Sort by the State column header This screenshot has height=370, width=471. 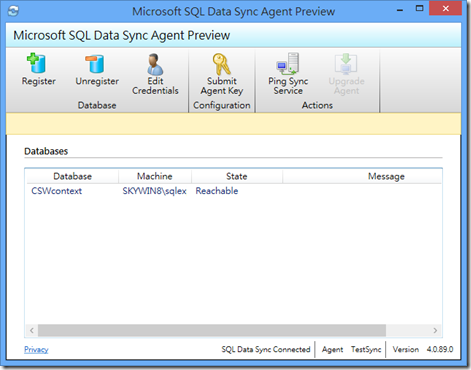(x=237, y=176)
